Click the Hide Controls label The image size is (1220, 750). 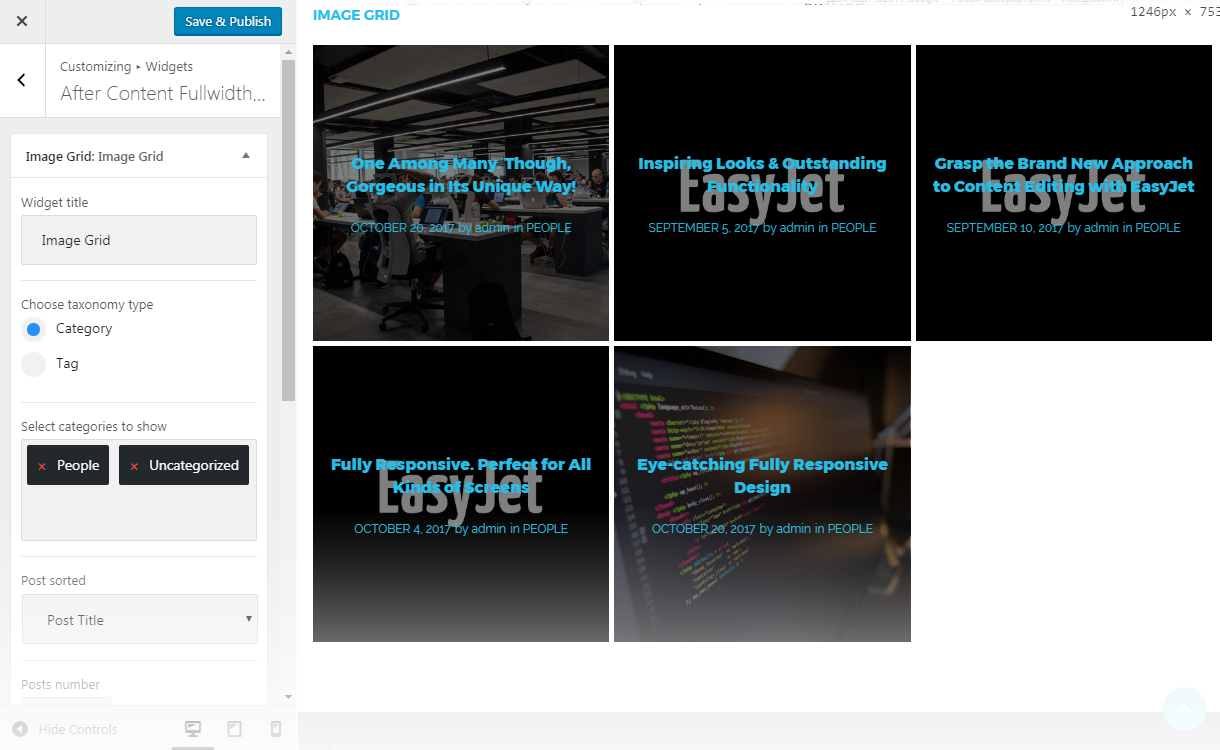click(78, 730)
